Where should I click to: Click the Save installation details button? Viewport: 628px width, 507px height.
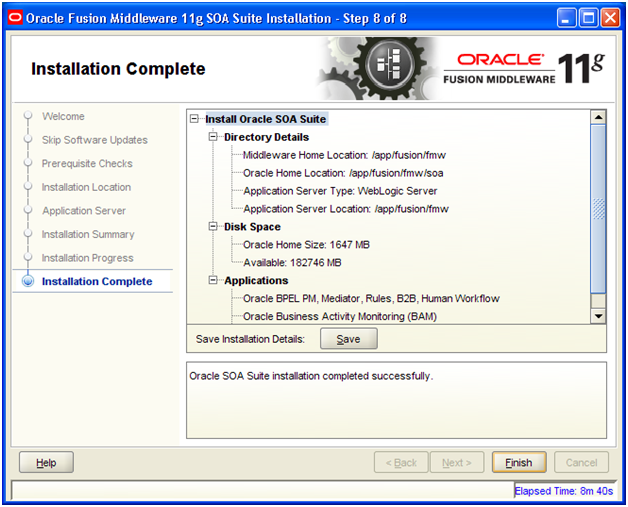348,339
